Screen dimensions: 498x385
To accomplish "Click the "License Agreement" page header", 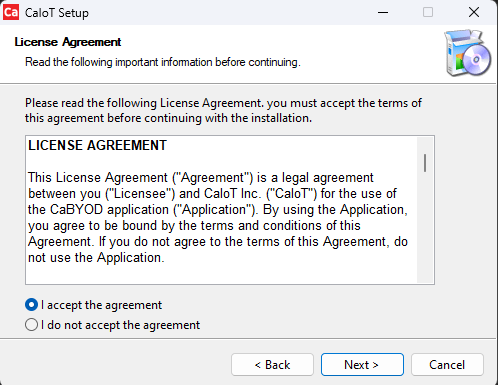I will [68, 42].
